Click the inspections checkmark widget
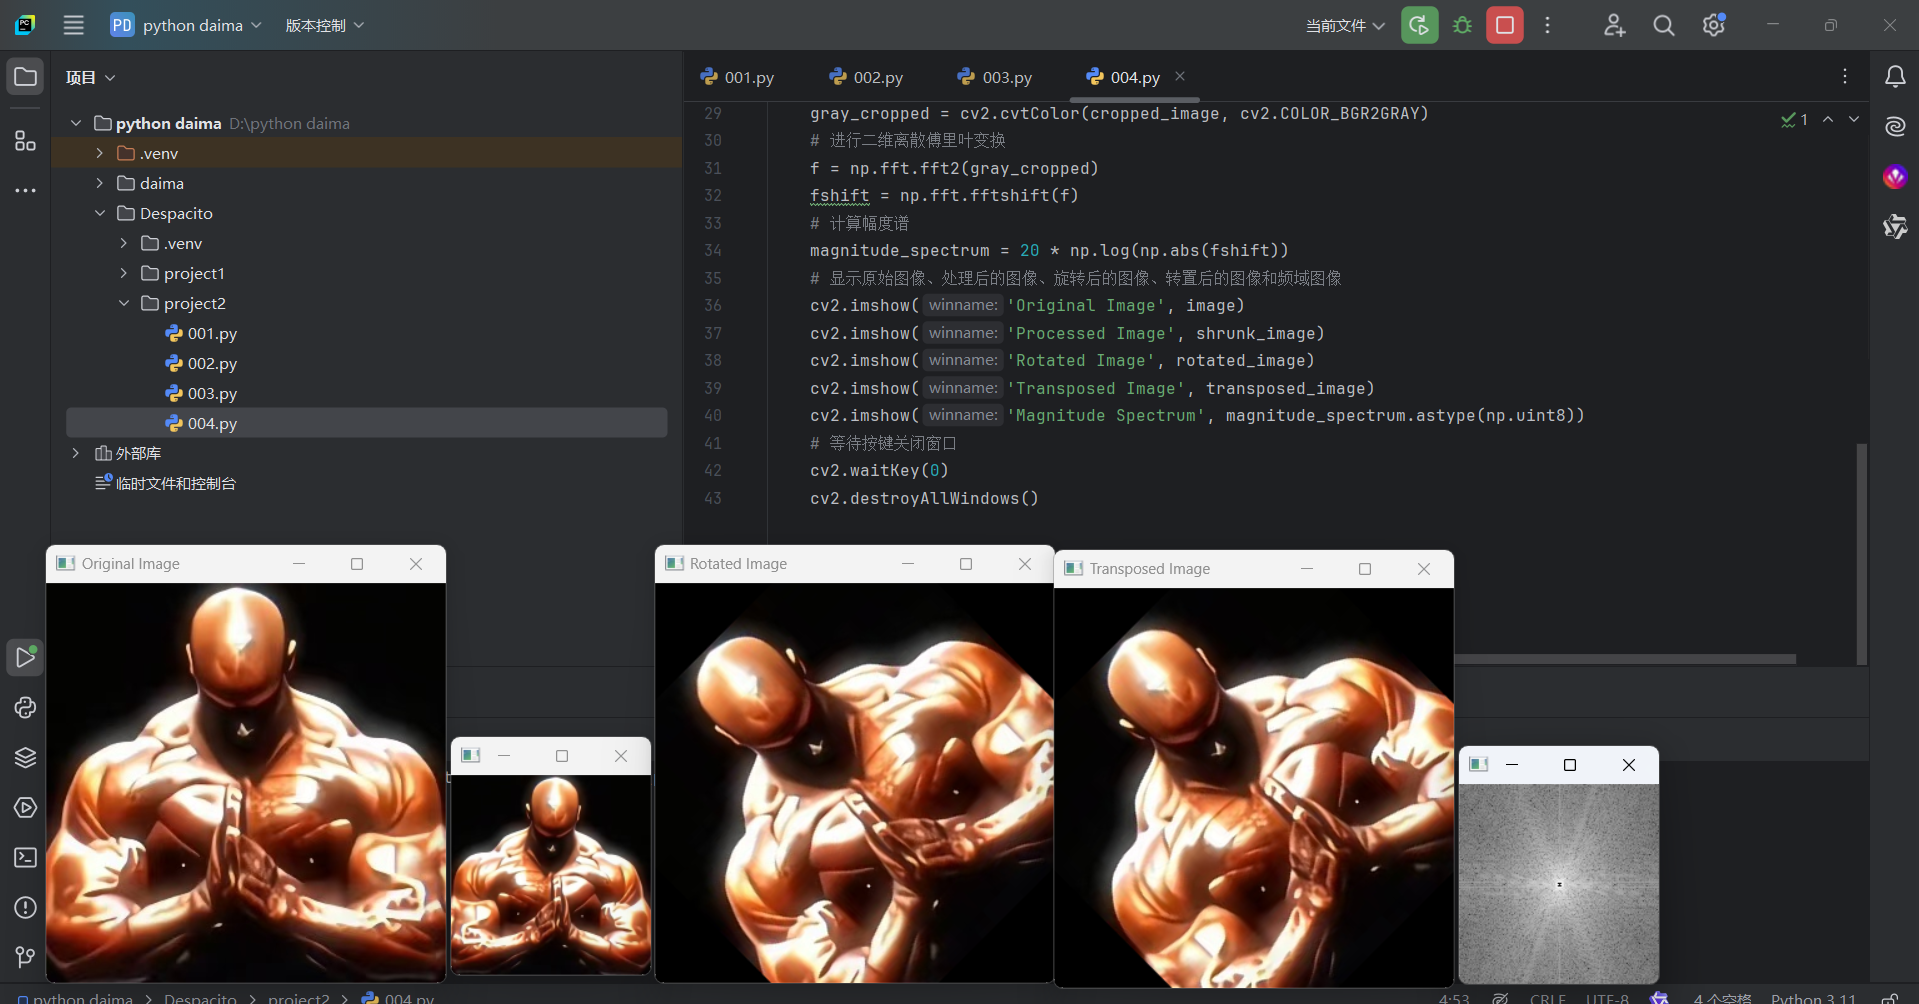This screenshot has width=1919, height=1004. (x=1794, y=119)
